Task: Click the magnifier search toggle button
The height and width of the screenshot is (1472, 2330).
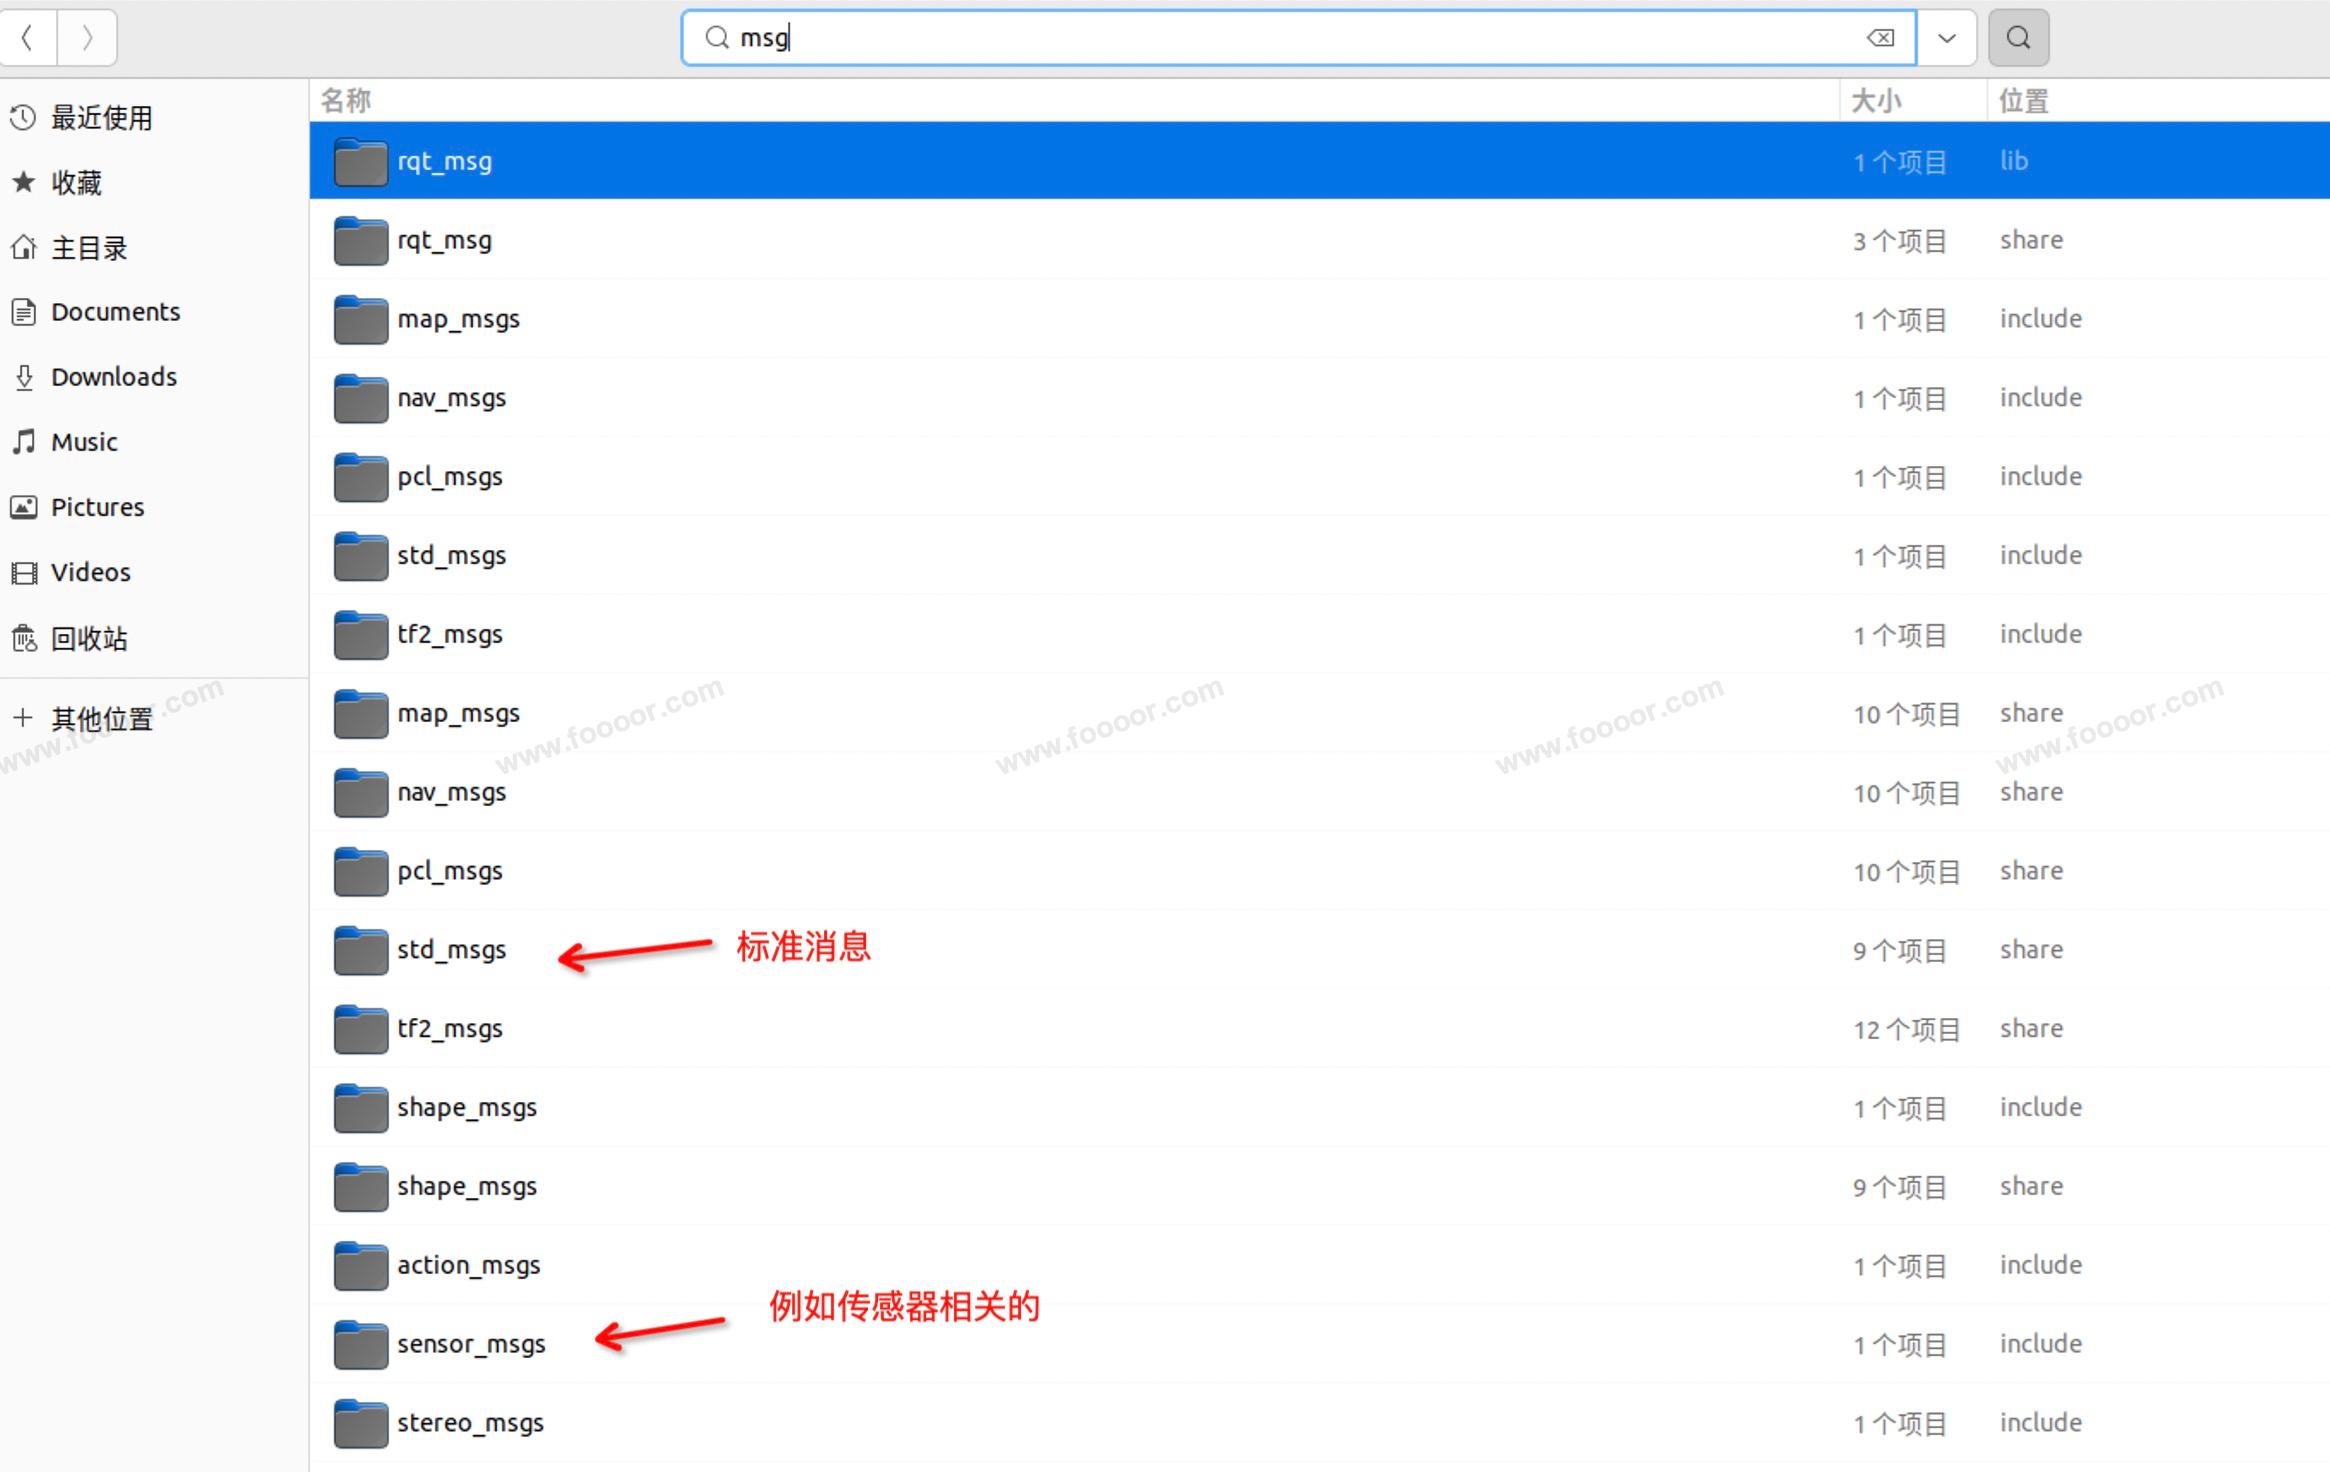Action: (2018, 38)
